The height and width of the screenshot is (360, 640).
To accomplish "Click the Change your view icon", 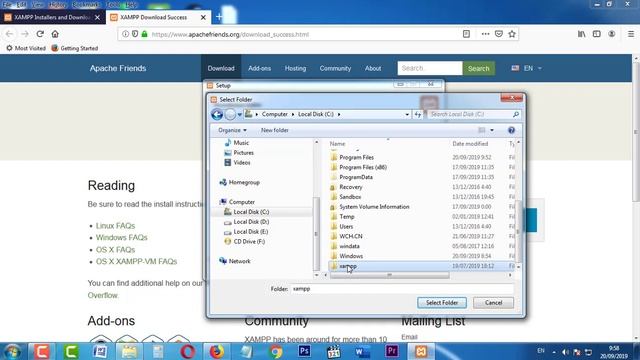I will click(482, 130).
